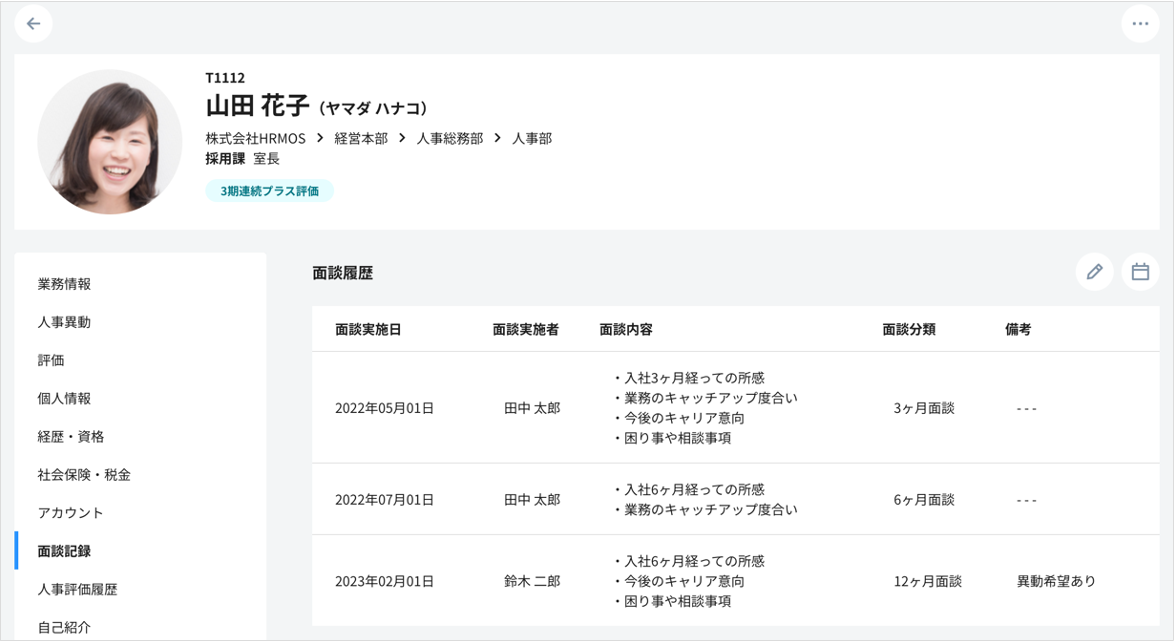Click the 山田 花子 profile photo
Image resolution: width=1174 pixels, height=642 pixels.
tap(109, 140)
